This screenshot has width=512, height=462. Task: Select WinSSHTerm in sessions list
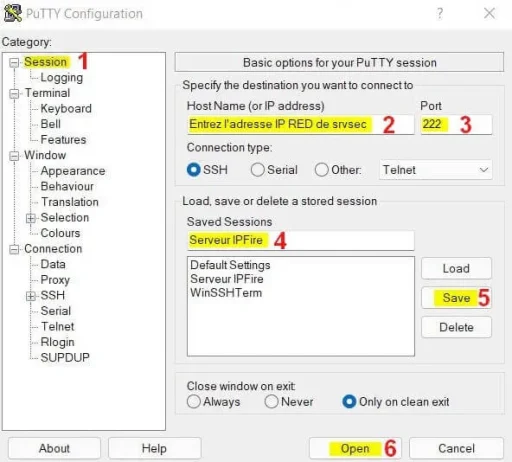tap(226, 293)
